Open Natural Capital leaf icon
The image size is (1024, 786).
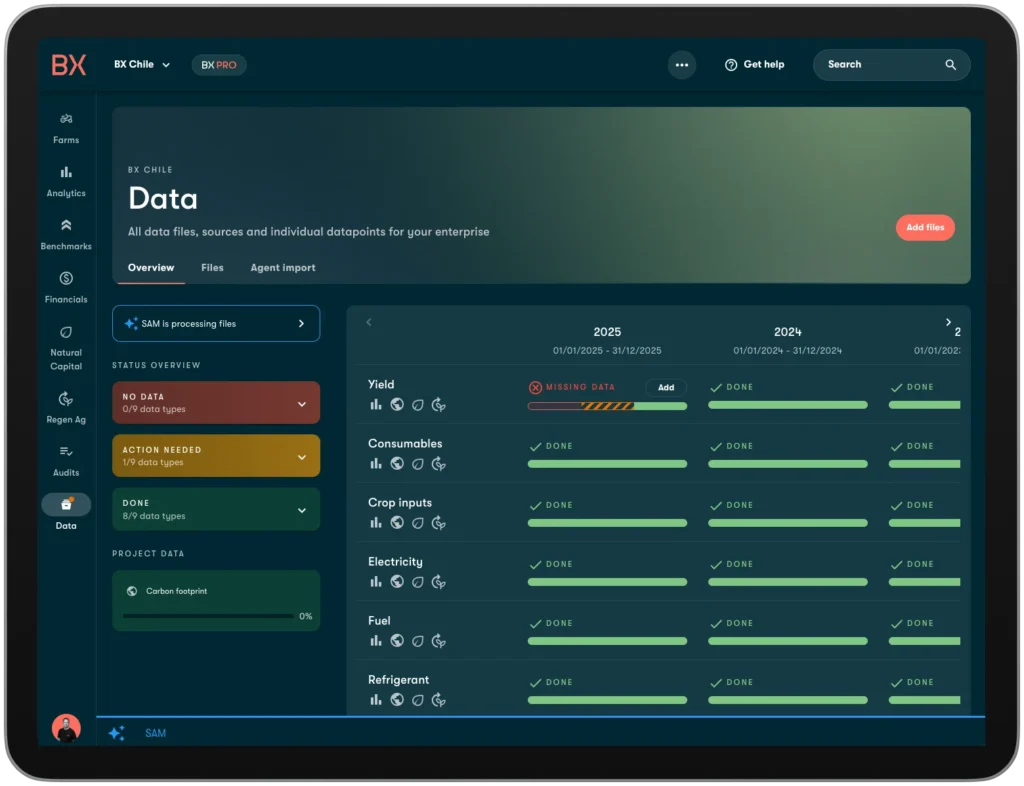pos(66,332)
